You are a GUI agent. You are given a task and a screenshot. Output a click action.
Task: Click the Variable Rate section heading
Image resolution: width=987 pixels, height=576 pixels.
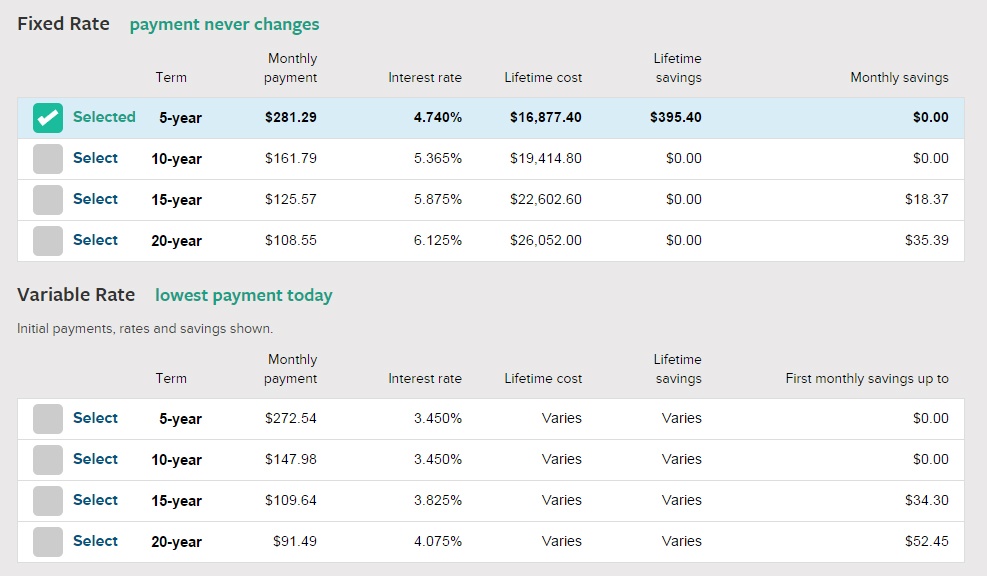point(76,295)
